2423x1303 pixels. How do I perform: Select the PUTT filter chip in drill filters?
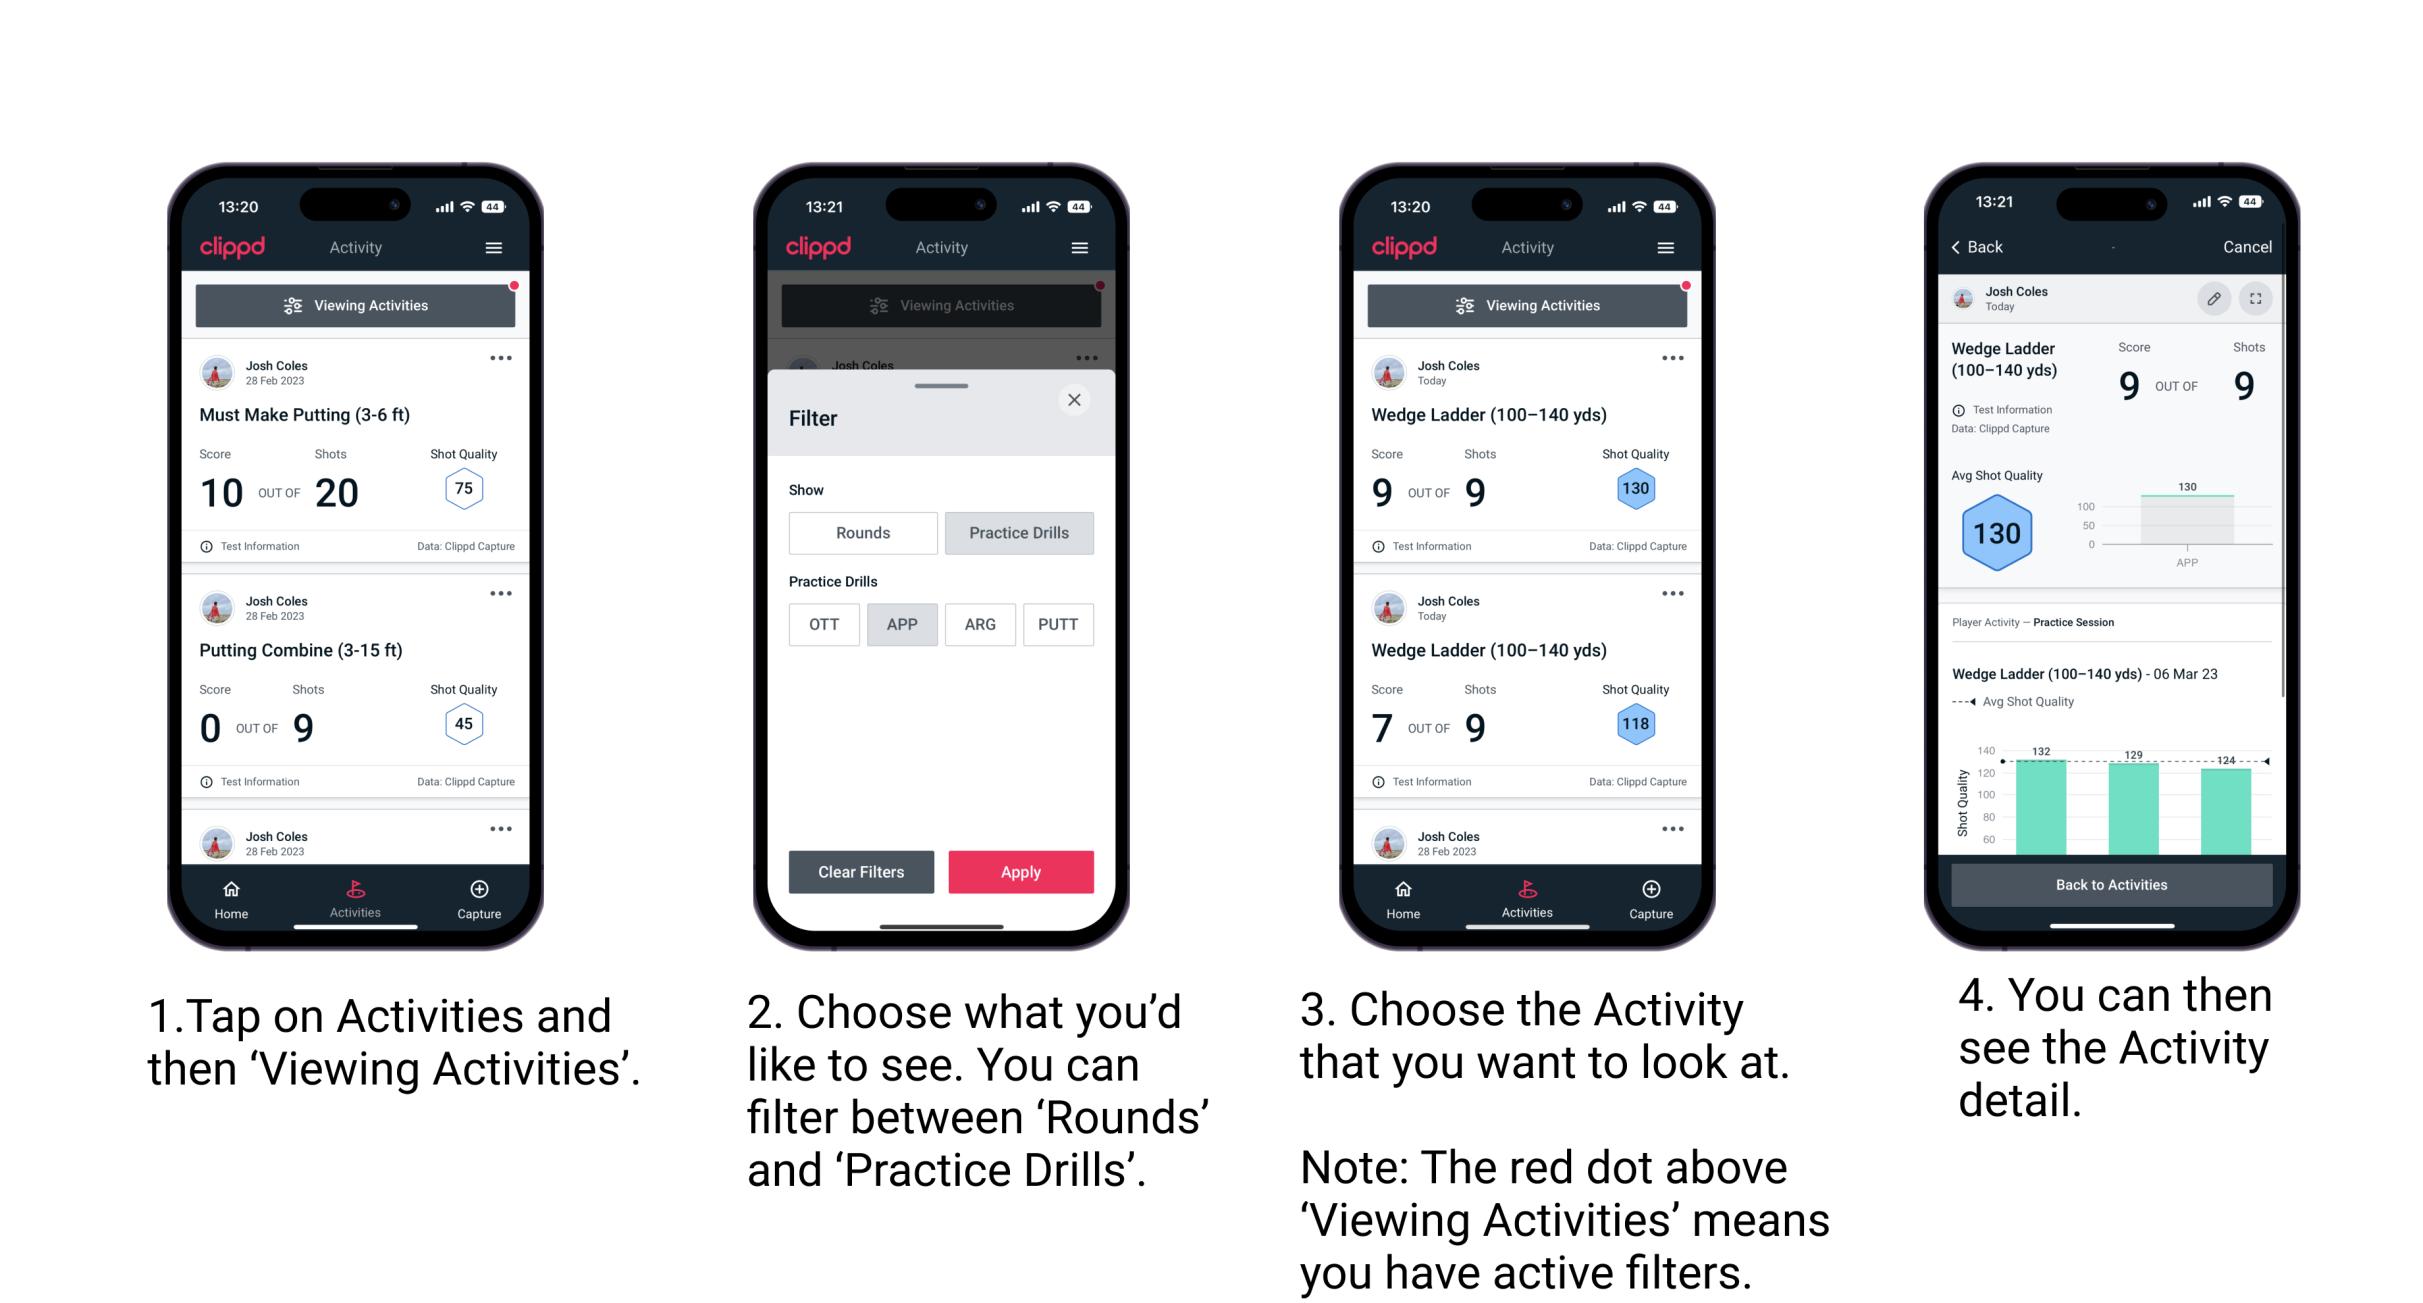click(1059, 623)
